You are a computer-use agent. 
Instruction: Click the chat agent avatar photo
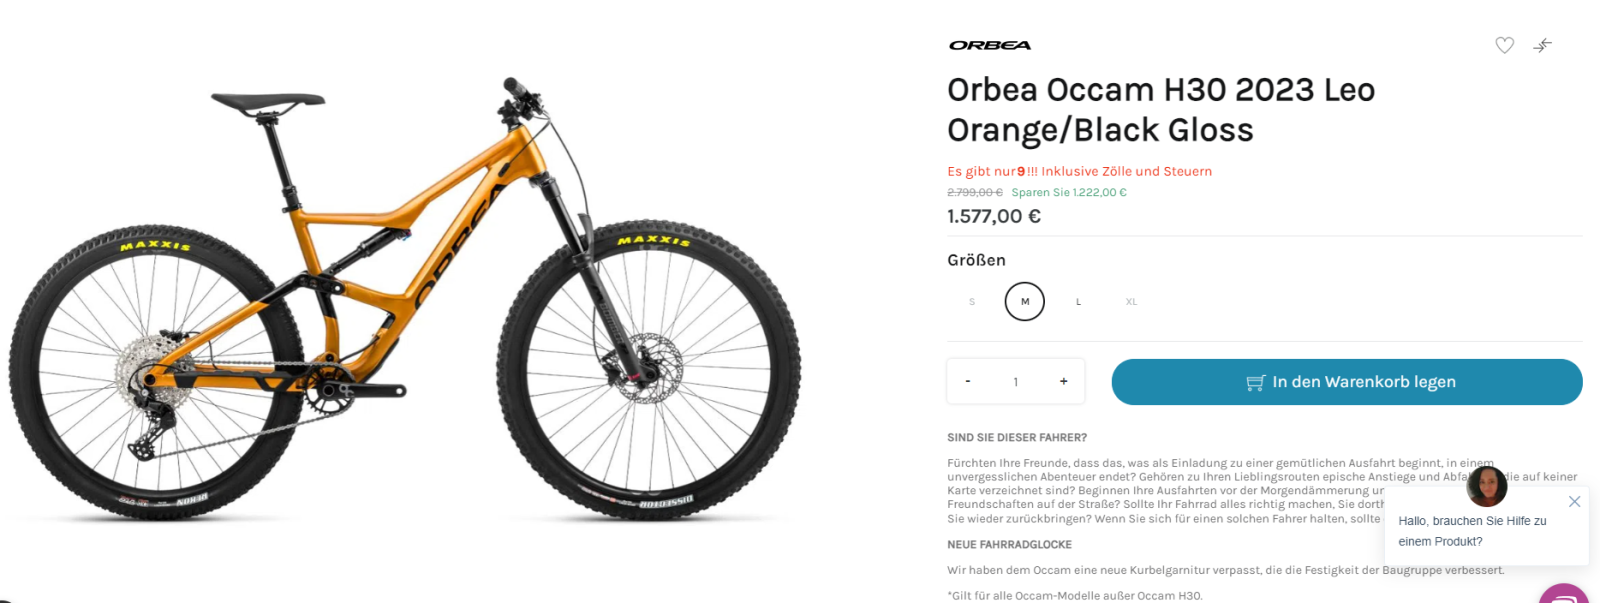[x=1487, y=487]
